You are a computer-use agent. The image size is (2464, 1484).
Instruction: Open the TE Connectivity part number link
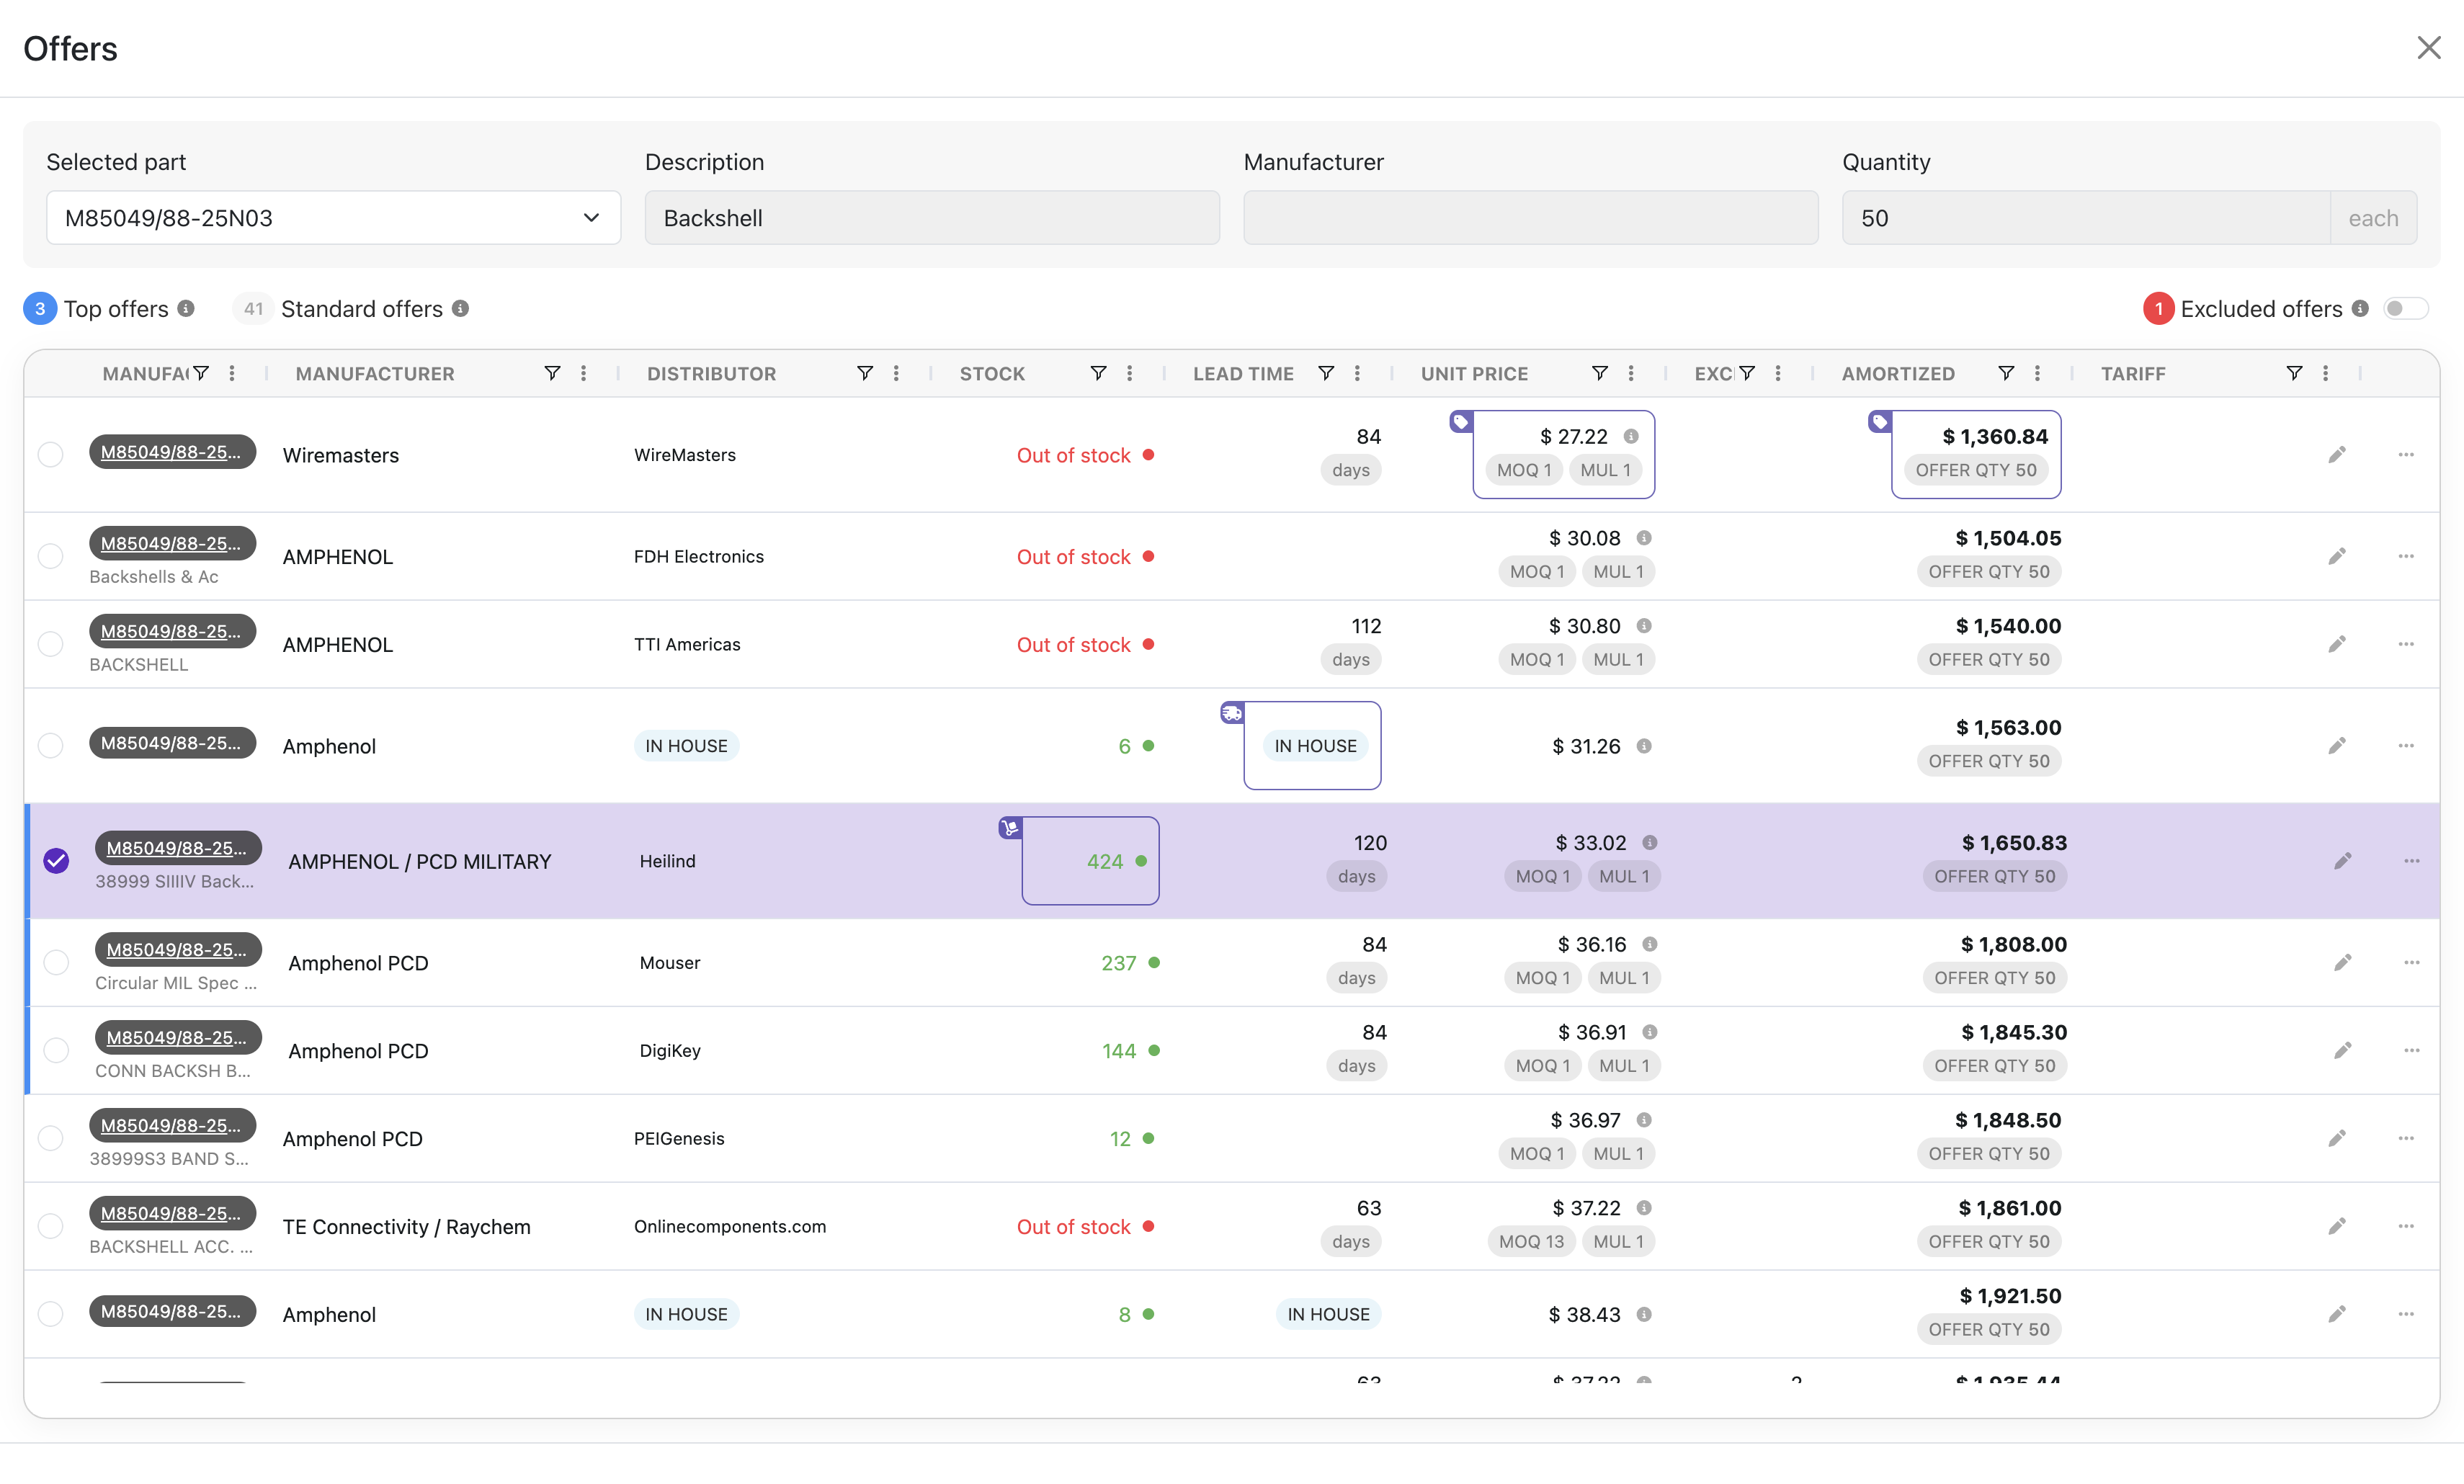pos(171,1213)
